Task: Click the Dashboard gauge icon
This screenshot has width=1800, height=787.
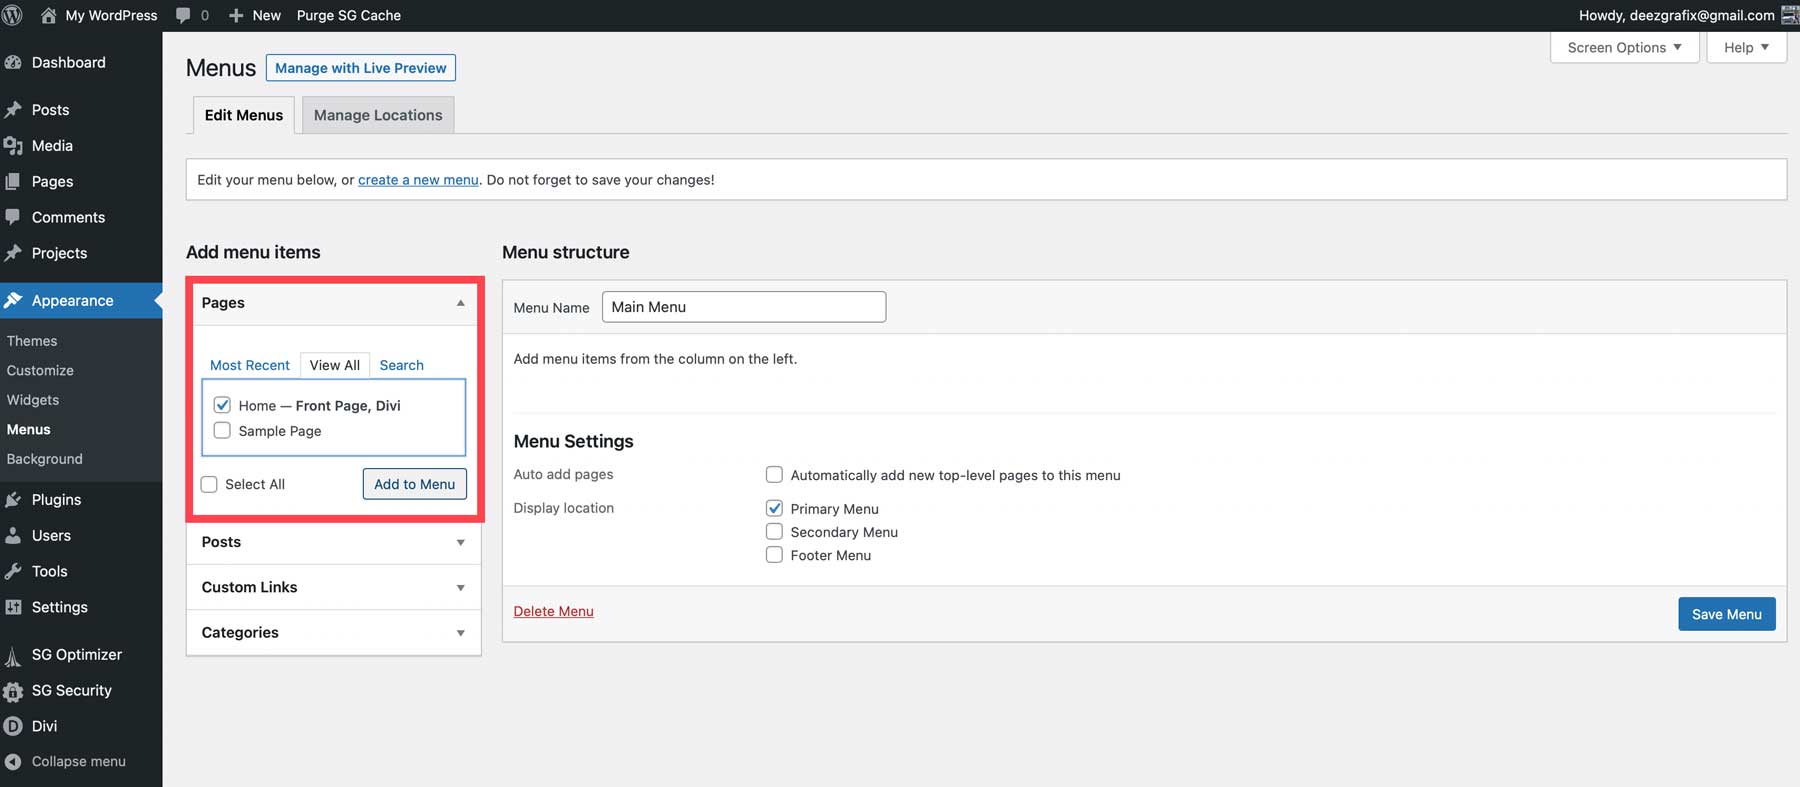Action: [x=13, y=62]
